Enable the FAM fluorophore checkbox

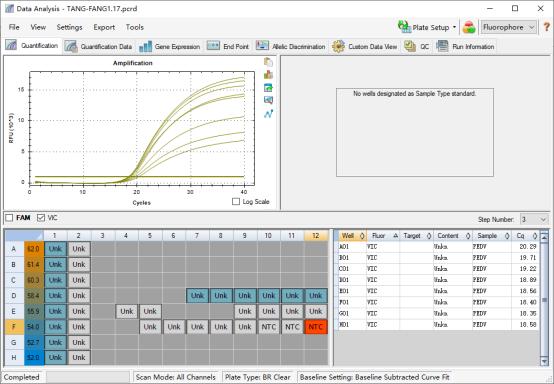(x=10, y=218)
